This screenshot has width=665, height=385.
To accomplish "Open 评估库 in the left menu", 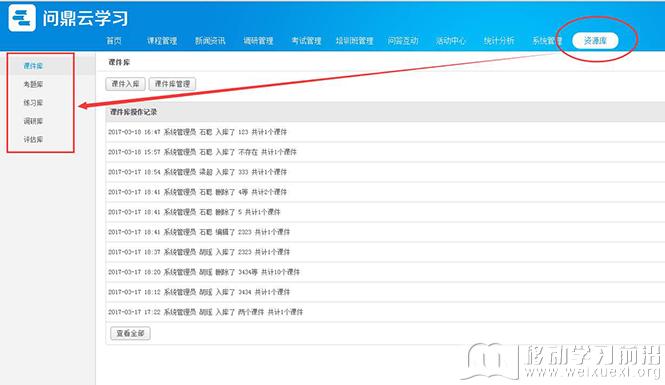I will tap(33, 139).
